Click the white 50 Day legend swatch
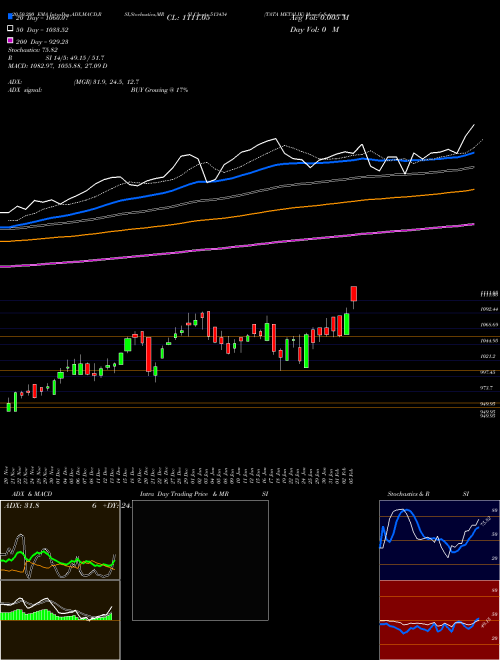Screen dimensions: 500x660 click(x=10, y=29)
